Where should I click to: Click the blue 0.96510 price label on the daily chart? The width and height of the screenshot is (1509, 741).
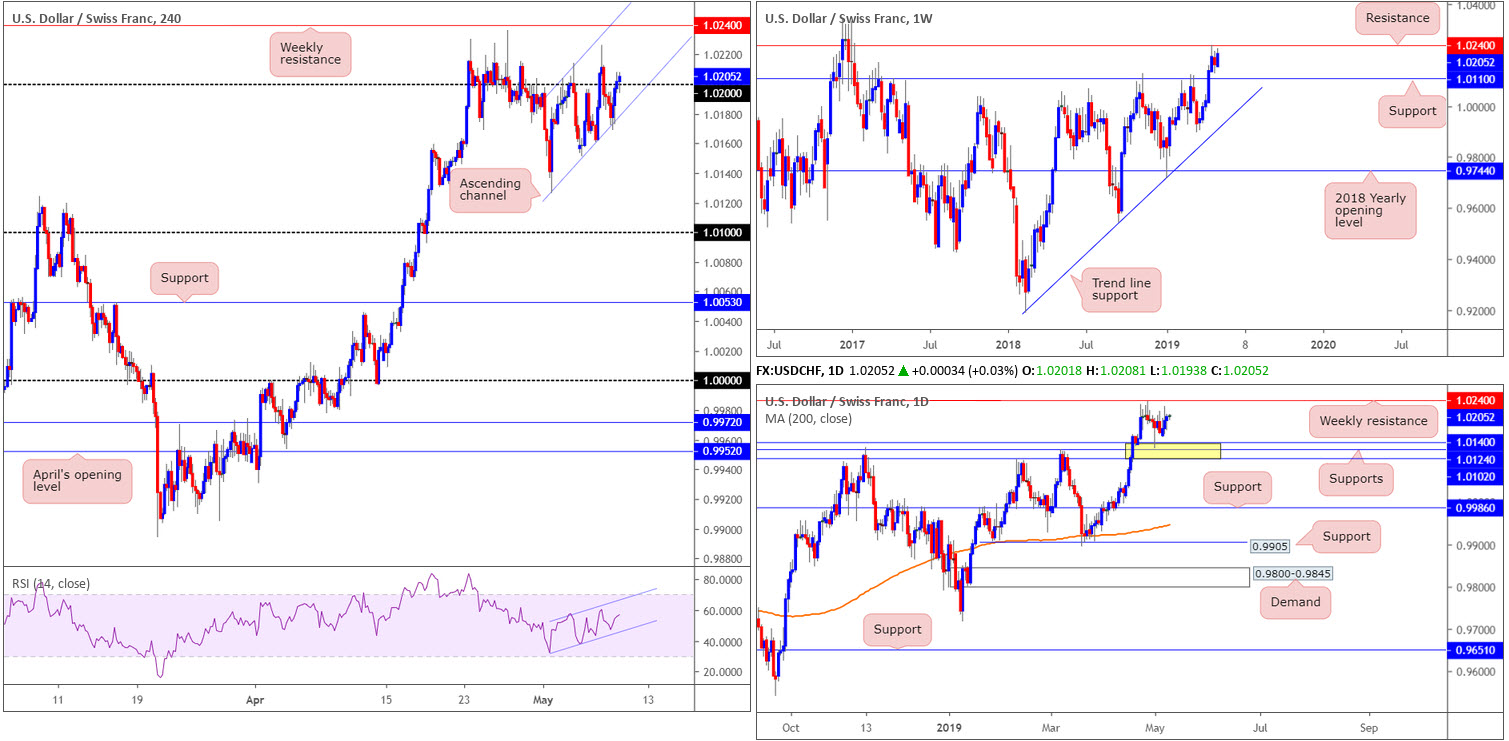coord(1476,649)
